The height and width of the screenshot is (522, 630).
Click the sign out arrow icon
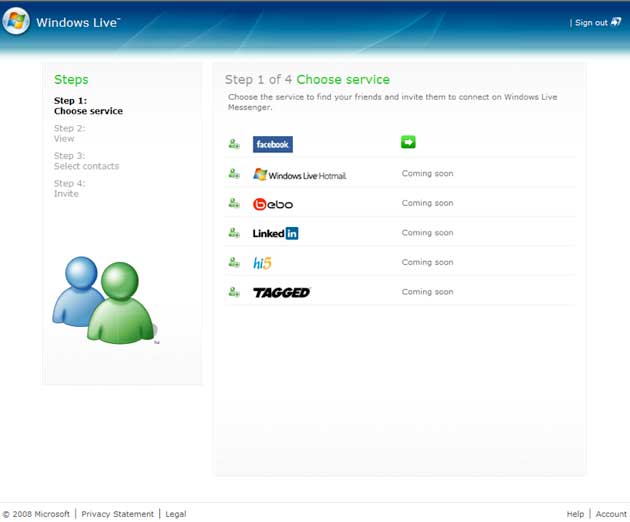(x=616, y=22)
